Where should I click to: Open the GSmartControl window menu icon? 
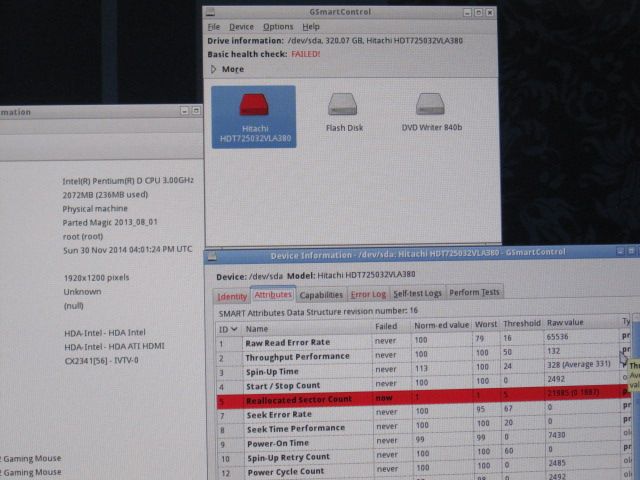[x=210, y=12]
